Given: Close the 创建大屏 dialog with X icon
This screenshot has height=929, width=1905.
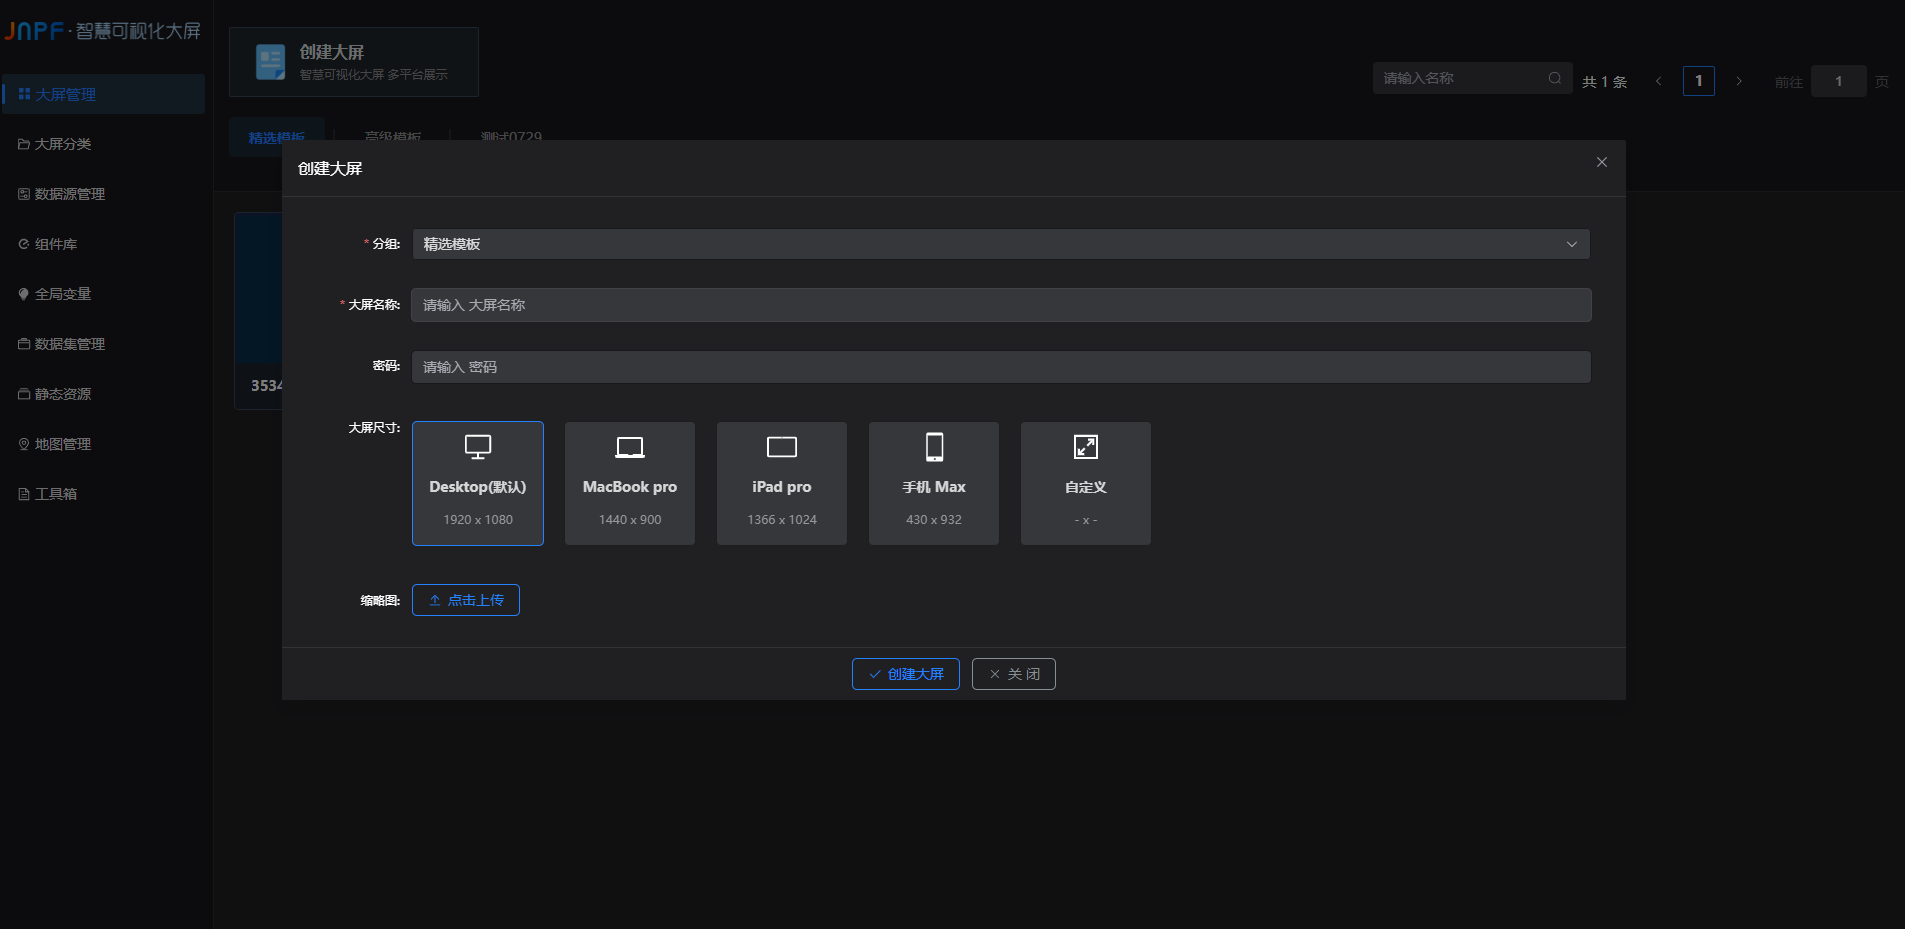Looking at the screenshot, I should [x=1602, y=162].
